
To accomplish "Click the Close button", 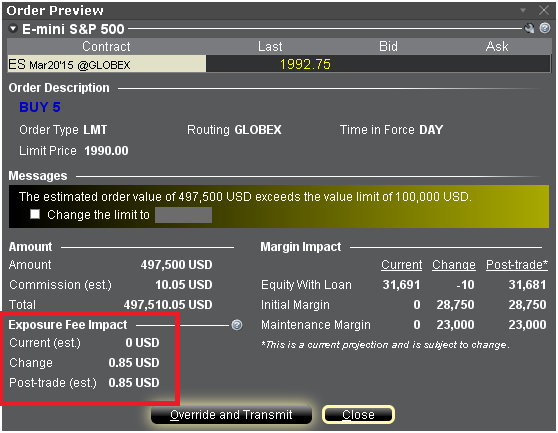I will pyautogui.click(x=358, y=415).
